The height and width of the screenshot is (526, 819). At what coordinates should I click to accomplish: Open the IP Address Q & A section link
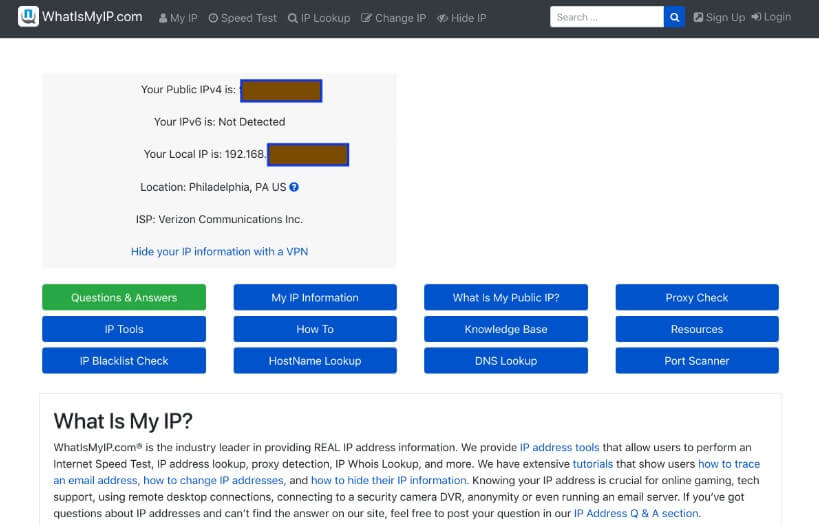click(x=637, y=513)
